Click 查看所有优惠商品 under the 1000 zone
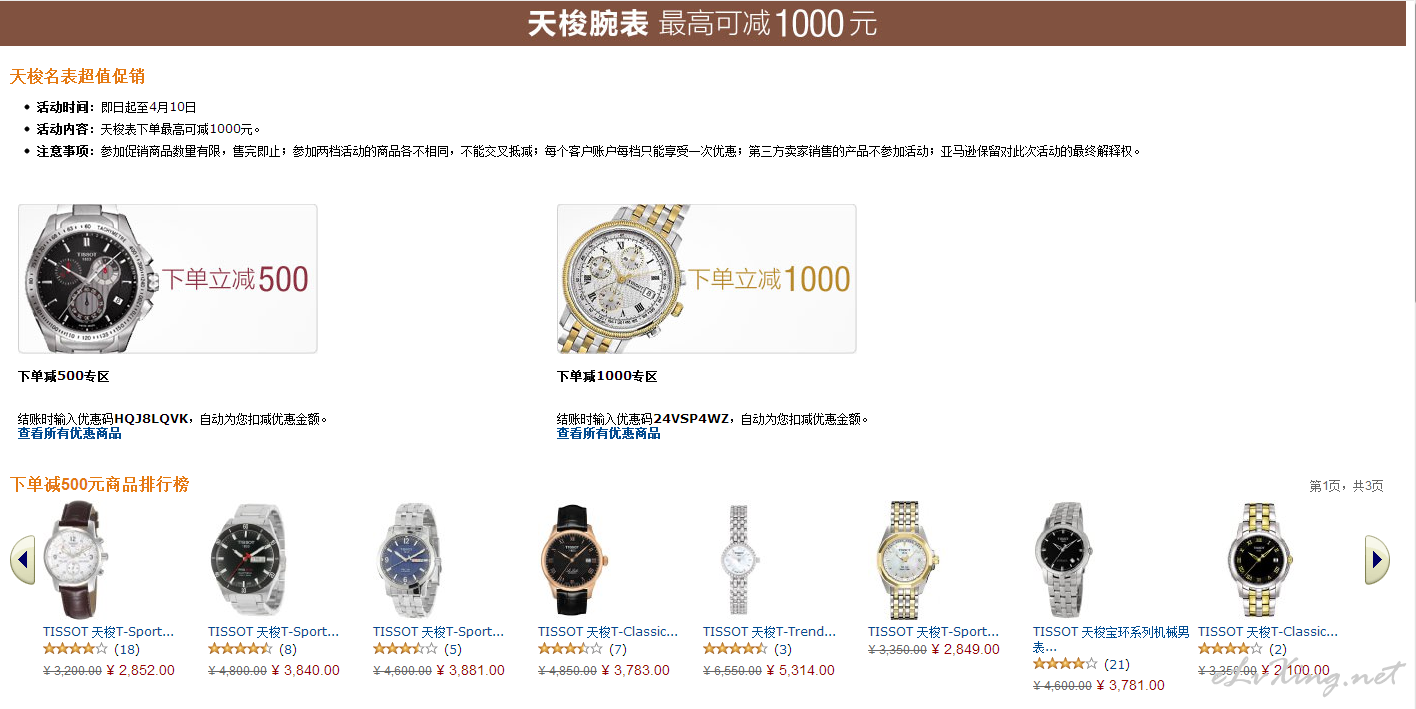Viewport: 1416px width, 709px height. tap(609, 433)
